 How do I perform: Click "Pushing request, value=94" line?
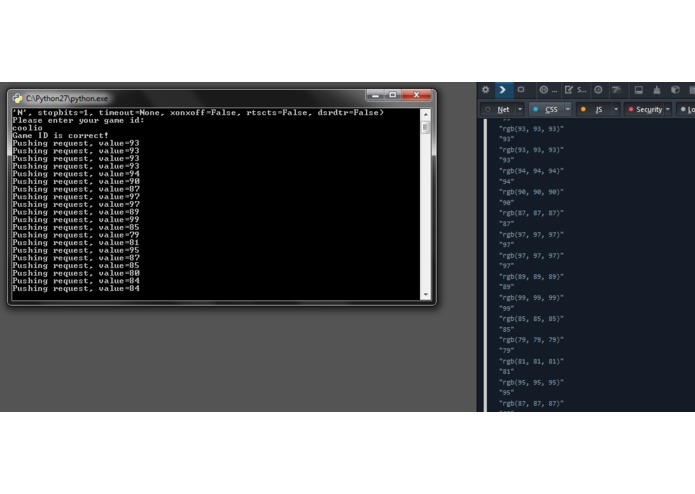[x=76, y=174]
